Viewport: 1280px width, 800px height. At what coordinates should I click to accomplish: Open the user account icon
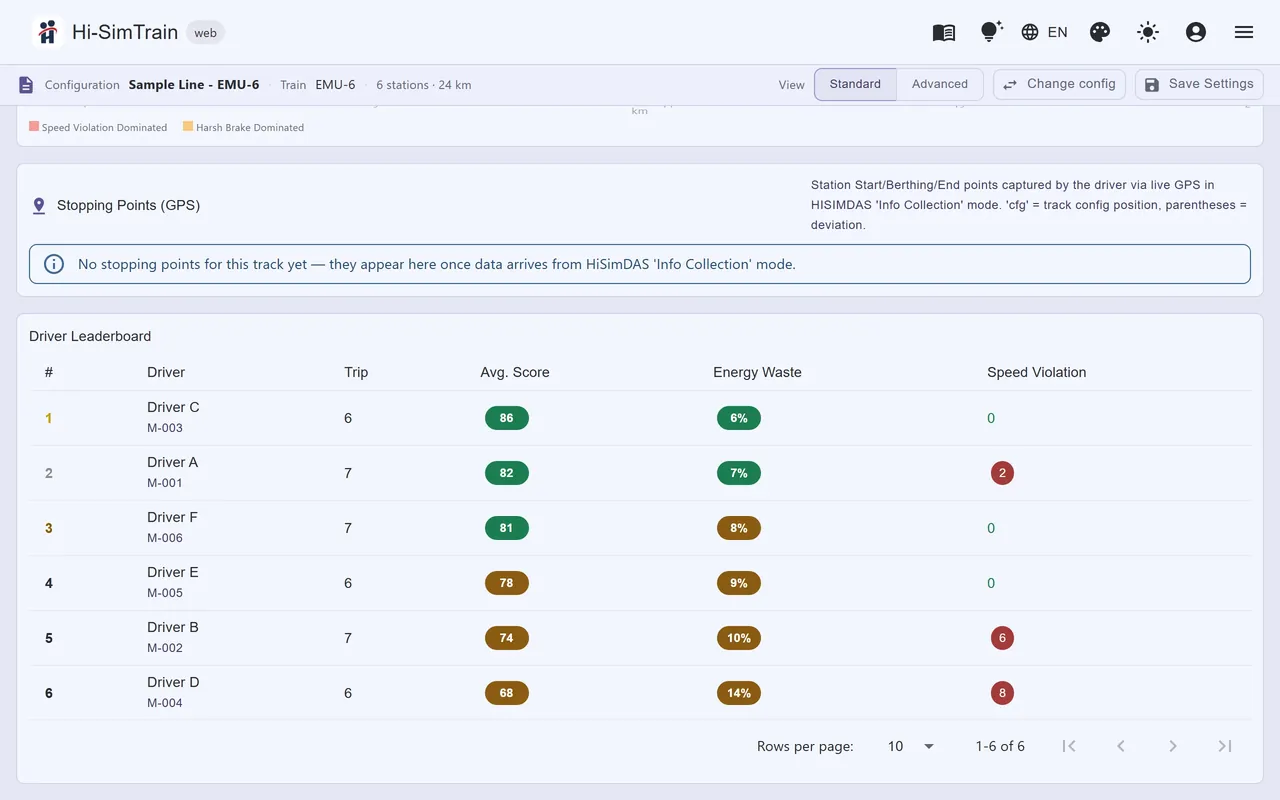[1196, 32]
